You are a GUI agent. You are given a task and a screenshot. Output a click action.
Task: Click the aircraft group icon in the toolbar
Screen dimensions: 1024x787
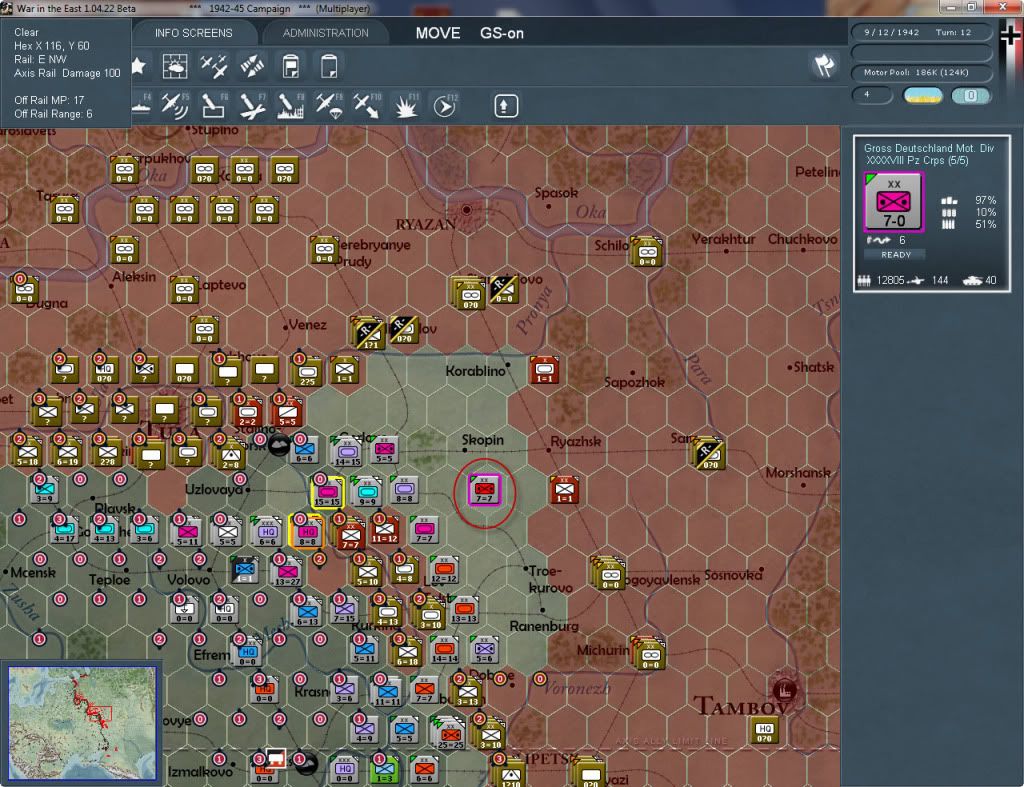click(214, 66)
